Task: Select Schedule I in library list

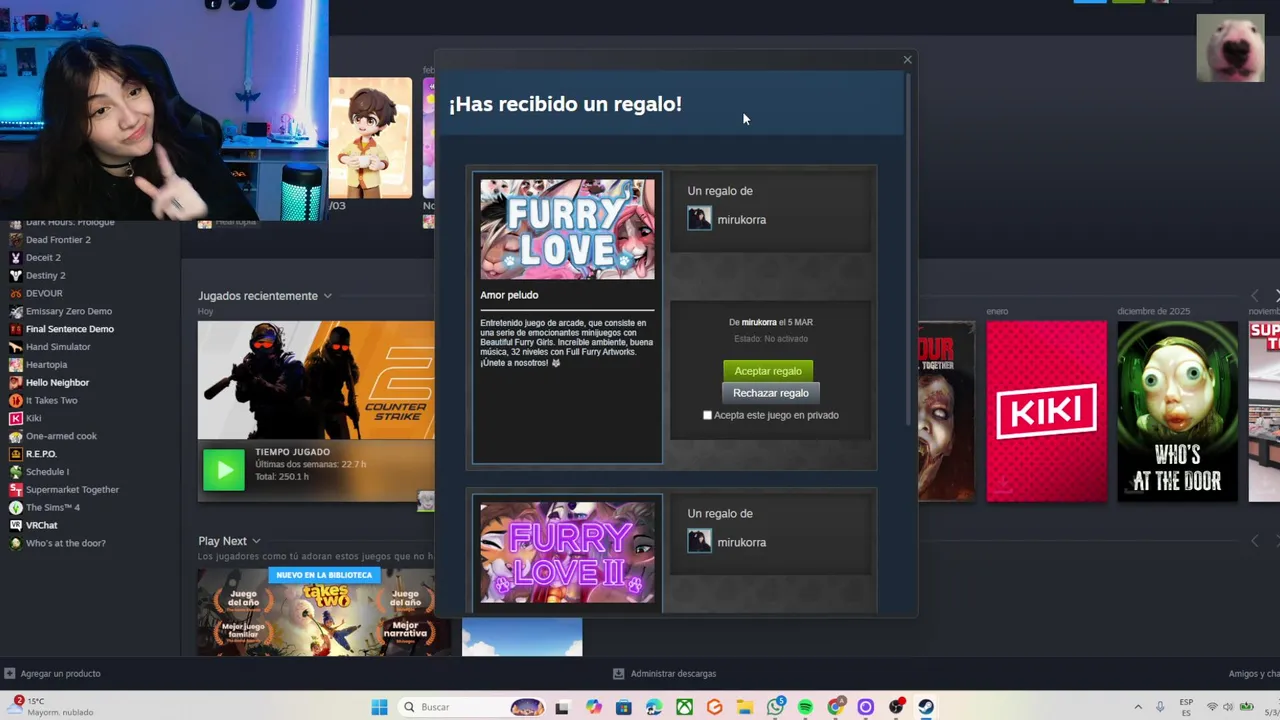Action: (47, 472)
